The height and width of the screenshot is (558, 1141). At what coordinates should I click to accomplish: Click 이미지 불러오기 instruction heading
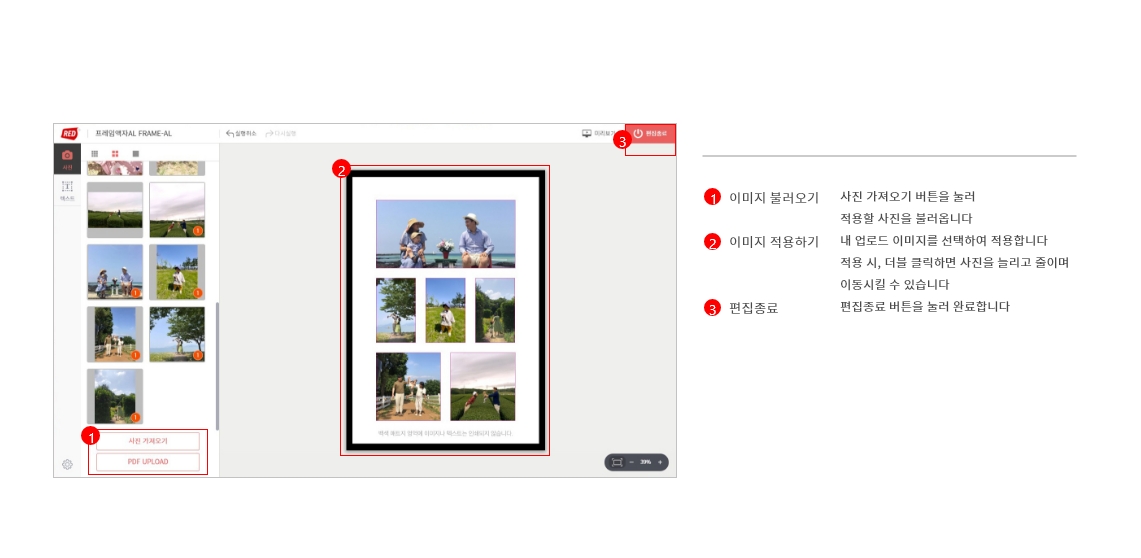click(x=774, y=197)
